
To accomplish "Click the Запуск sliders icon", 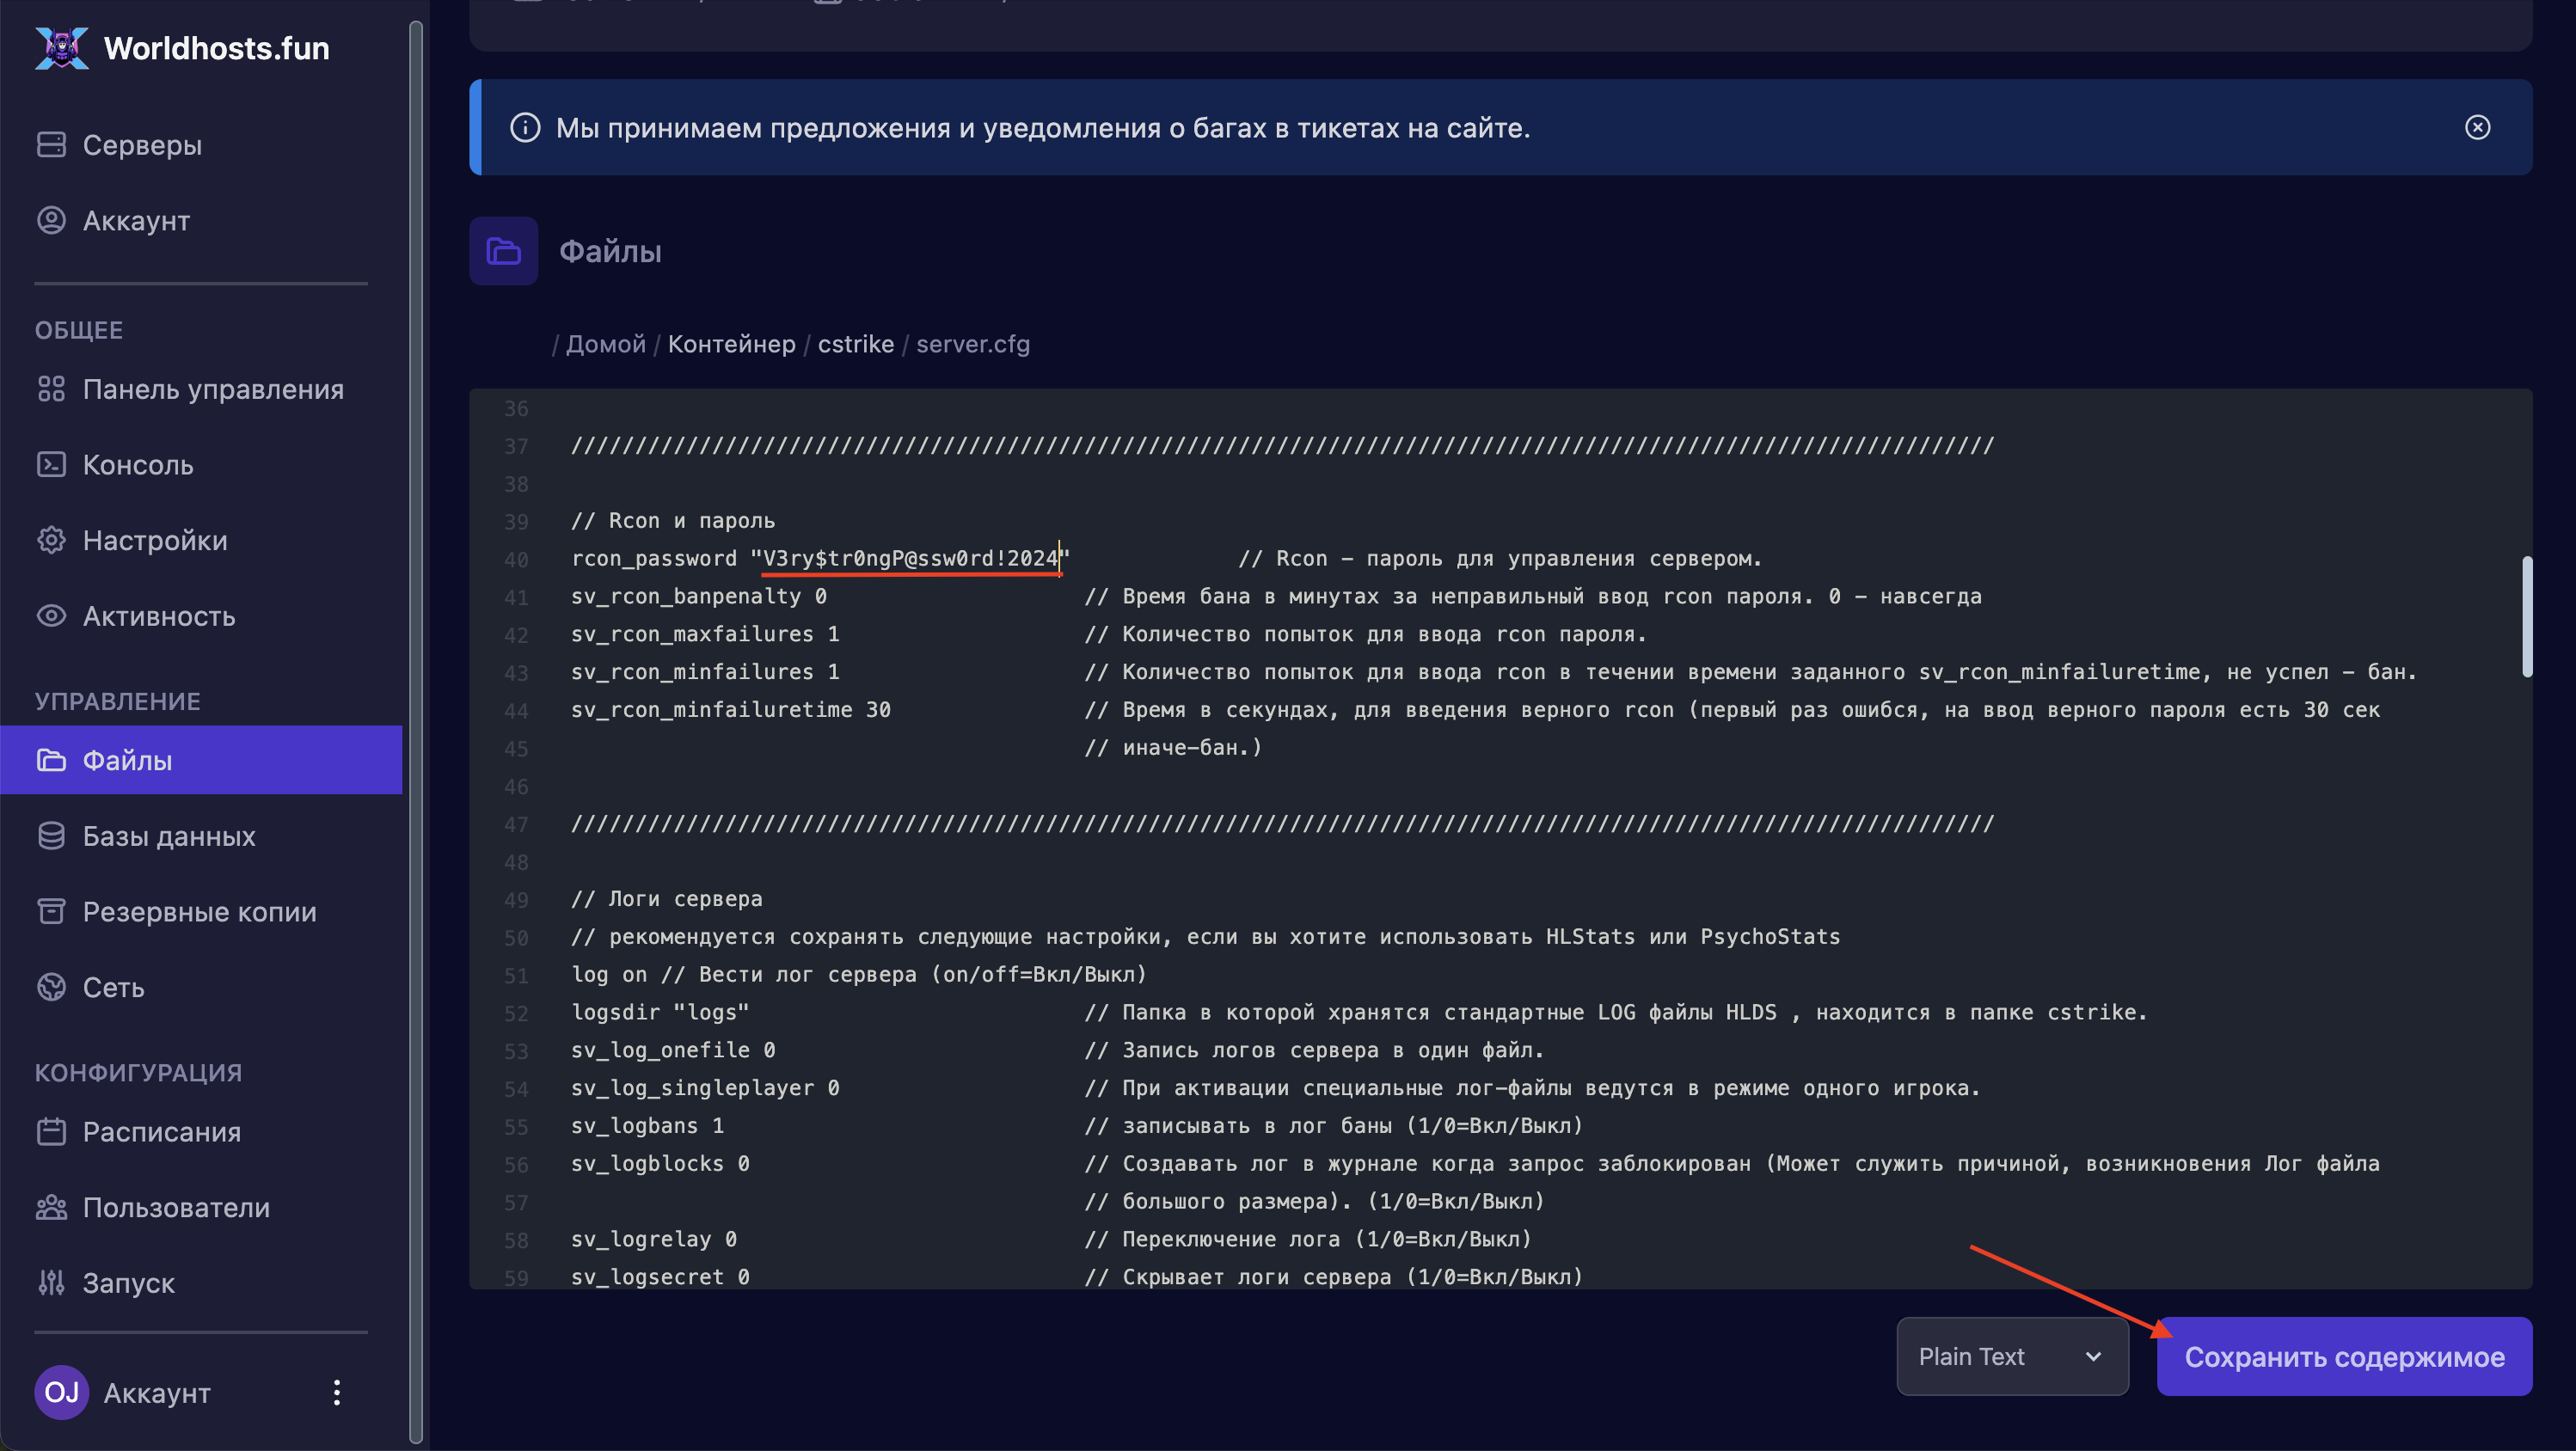I will [51, 1282].
